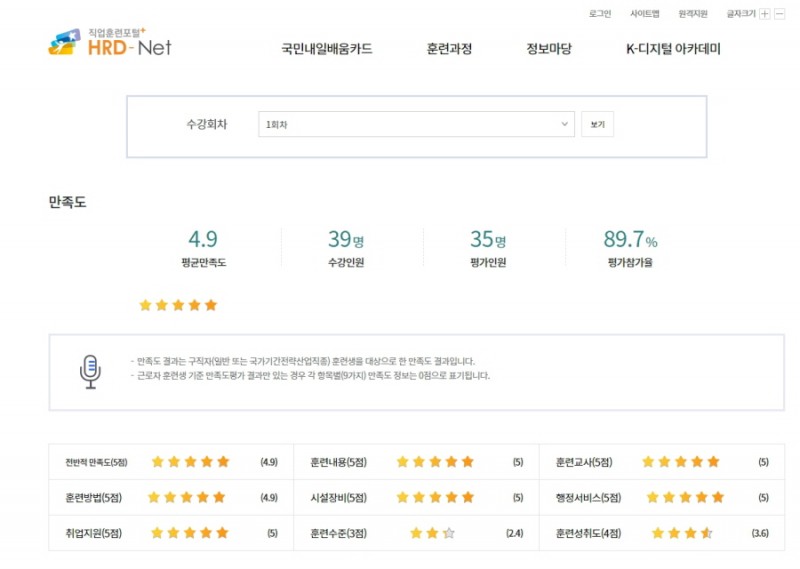Increase font size with the plus icon
The image size is (800, 569).
coord(764,14)
